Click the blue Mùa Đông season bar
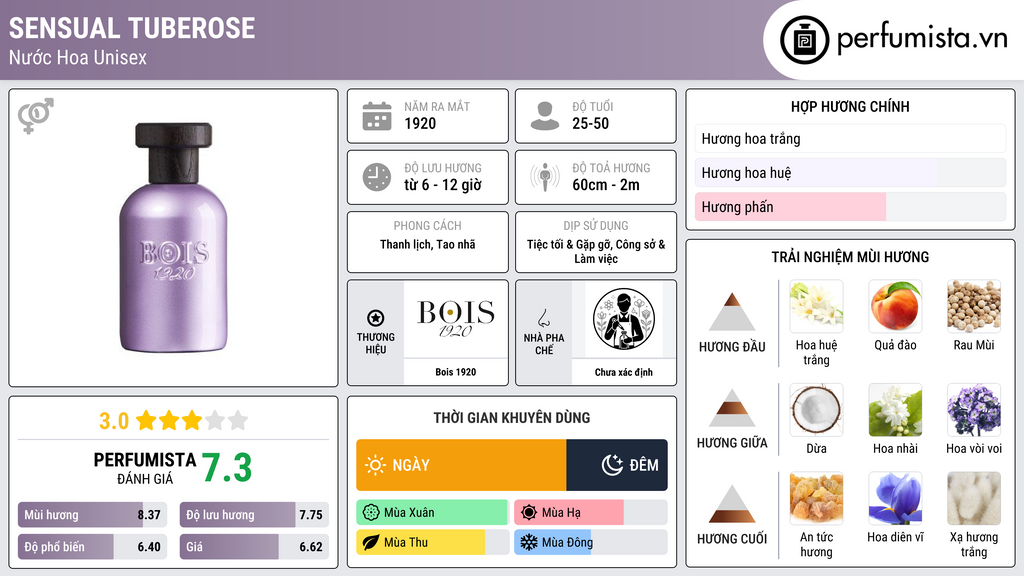Viewport: 1024px width, 576px height. 590,543
